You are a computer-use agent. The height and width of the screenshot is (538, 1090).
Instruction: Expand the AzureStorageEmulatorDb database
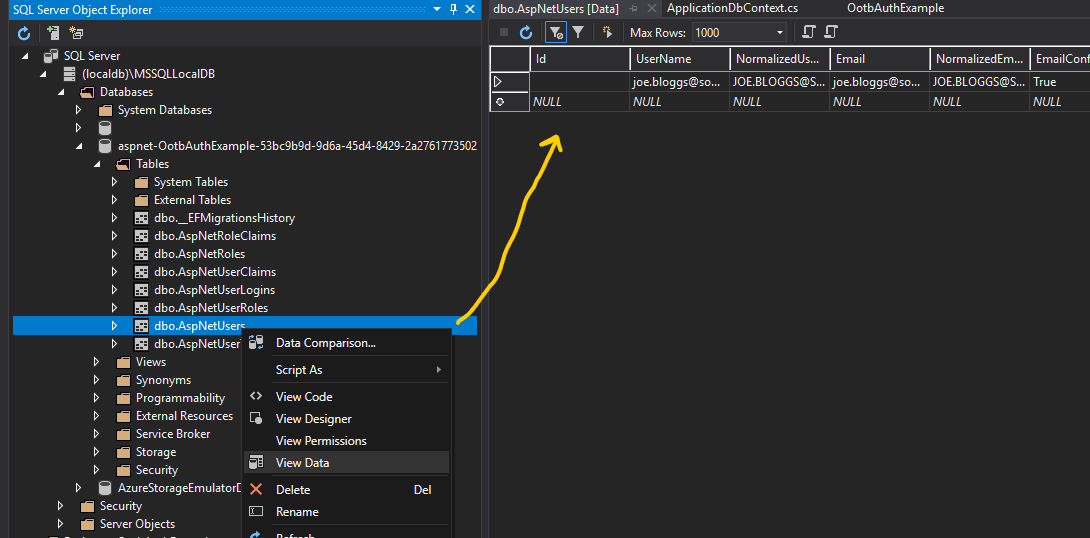tap(79, 488)
